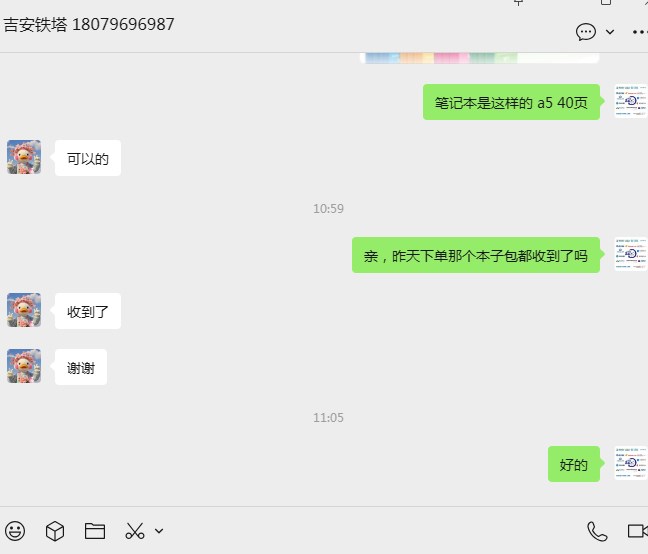The width and height of the screenshot is (648, 554).
Task: Click my avatar next to 好的 message
Action: pyautogui.click(x=631, y=463)
